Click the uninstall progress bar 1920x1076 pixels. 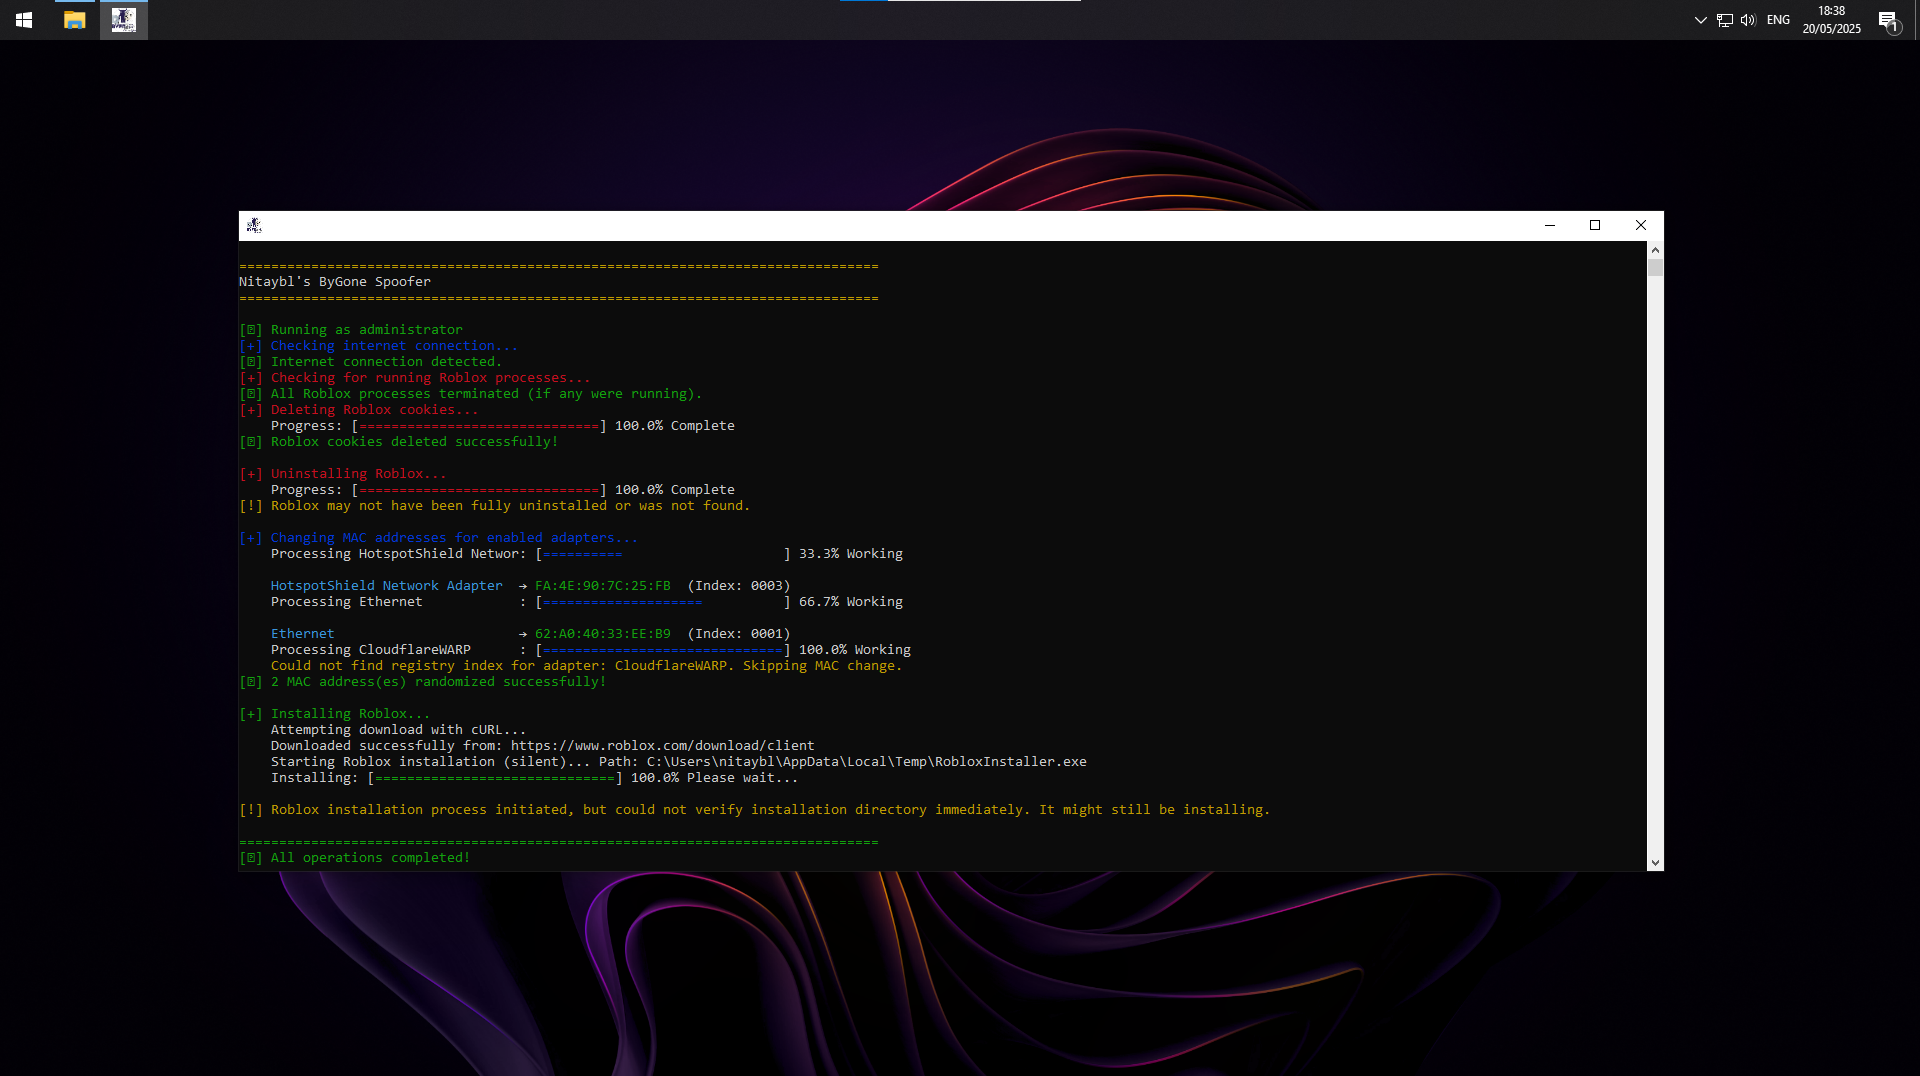479,490
